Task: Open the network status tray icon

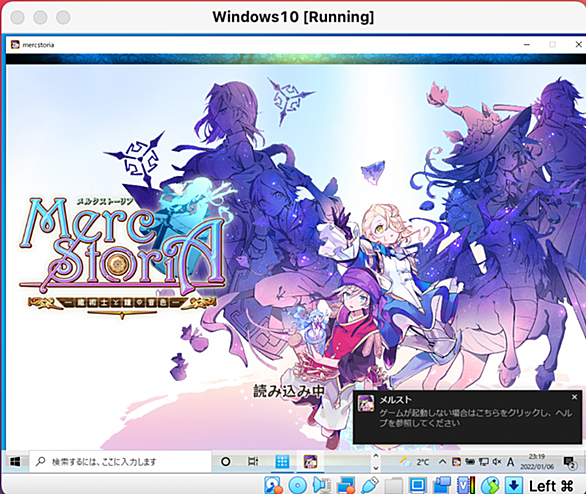Action: [484, 462]
